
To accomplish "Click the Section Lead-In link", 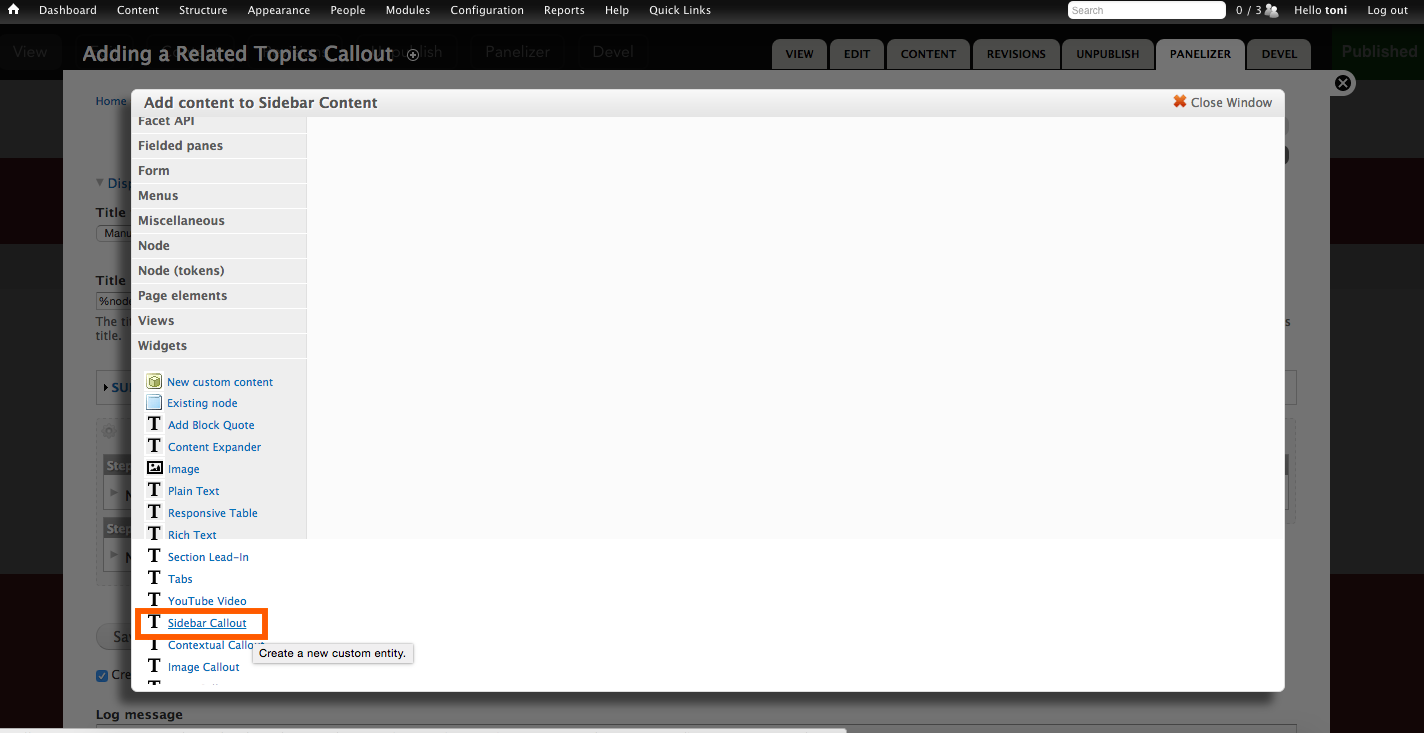I will [x=208, y=557].
